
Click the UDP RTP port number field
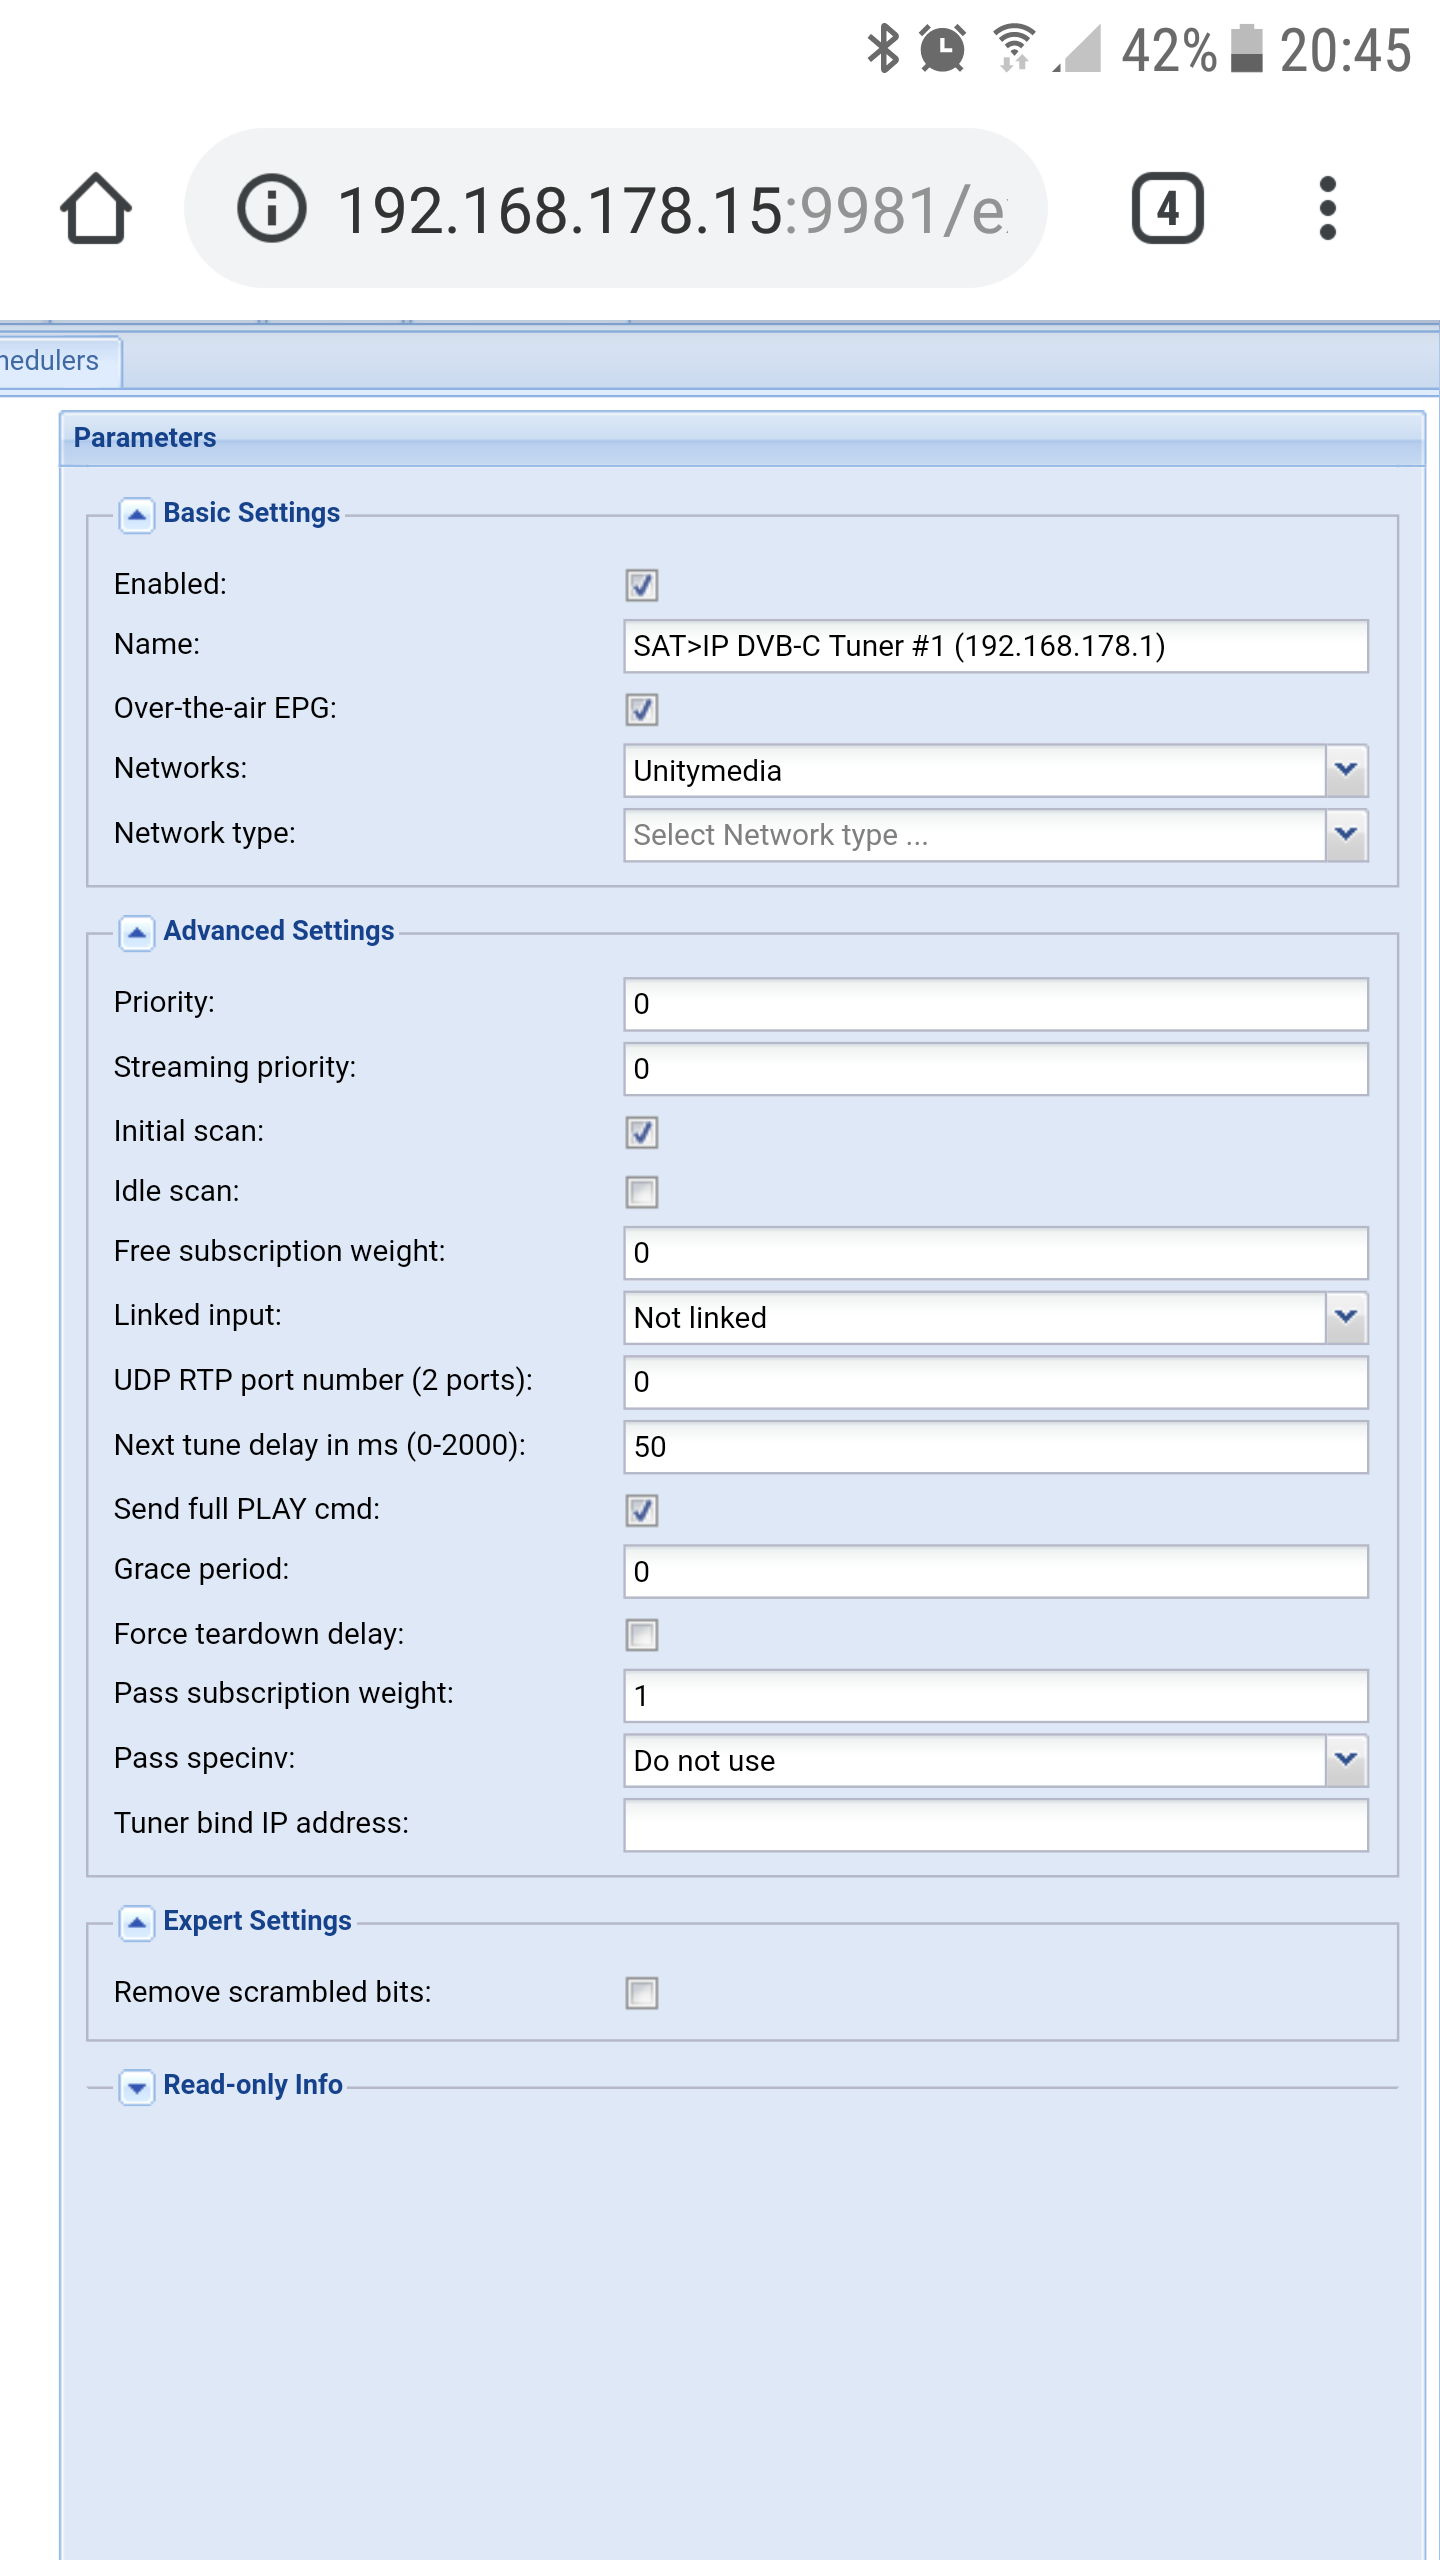pos(996,1382)
